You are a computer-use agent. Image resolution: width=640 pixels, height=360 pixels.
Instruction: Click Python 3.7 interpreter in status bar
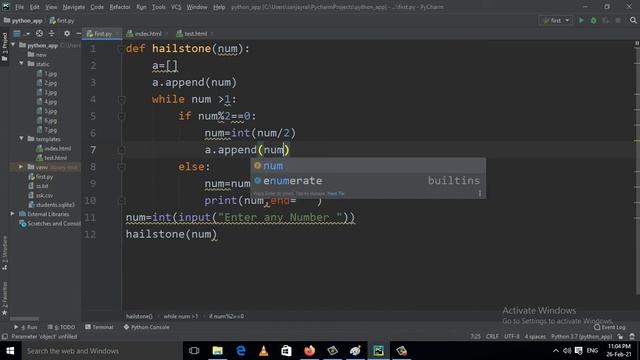582,337
